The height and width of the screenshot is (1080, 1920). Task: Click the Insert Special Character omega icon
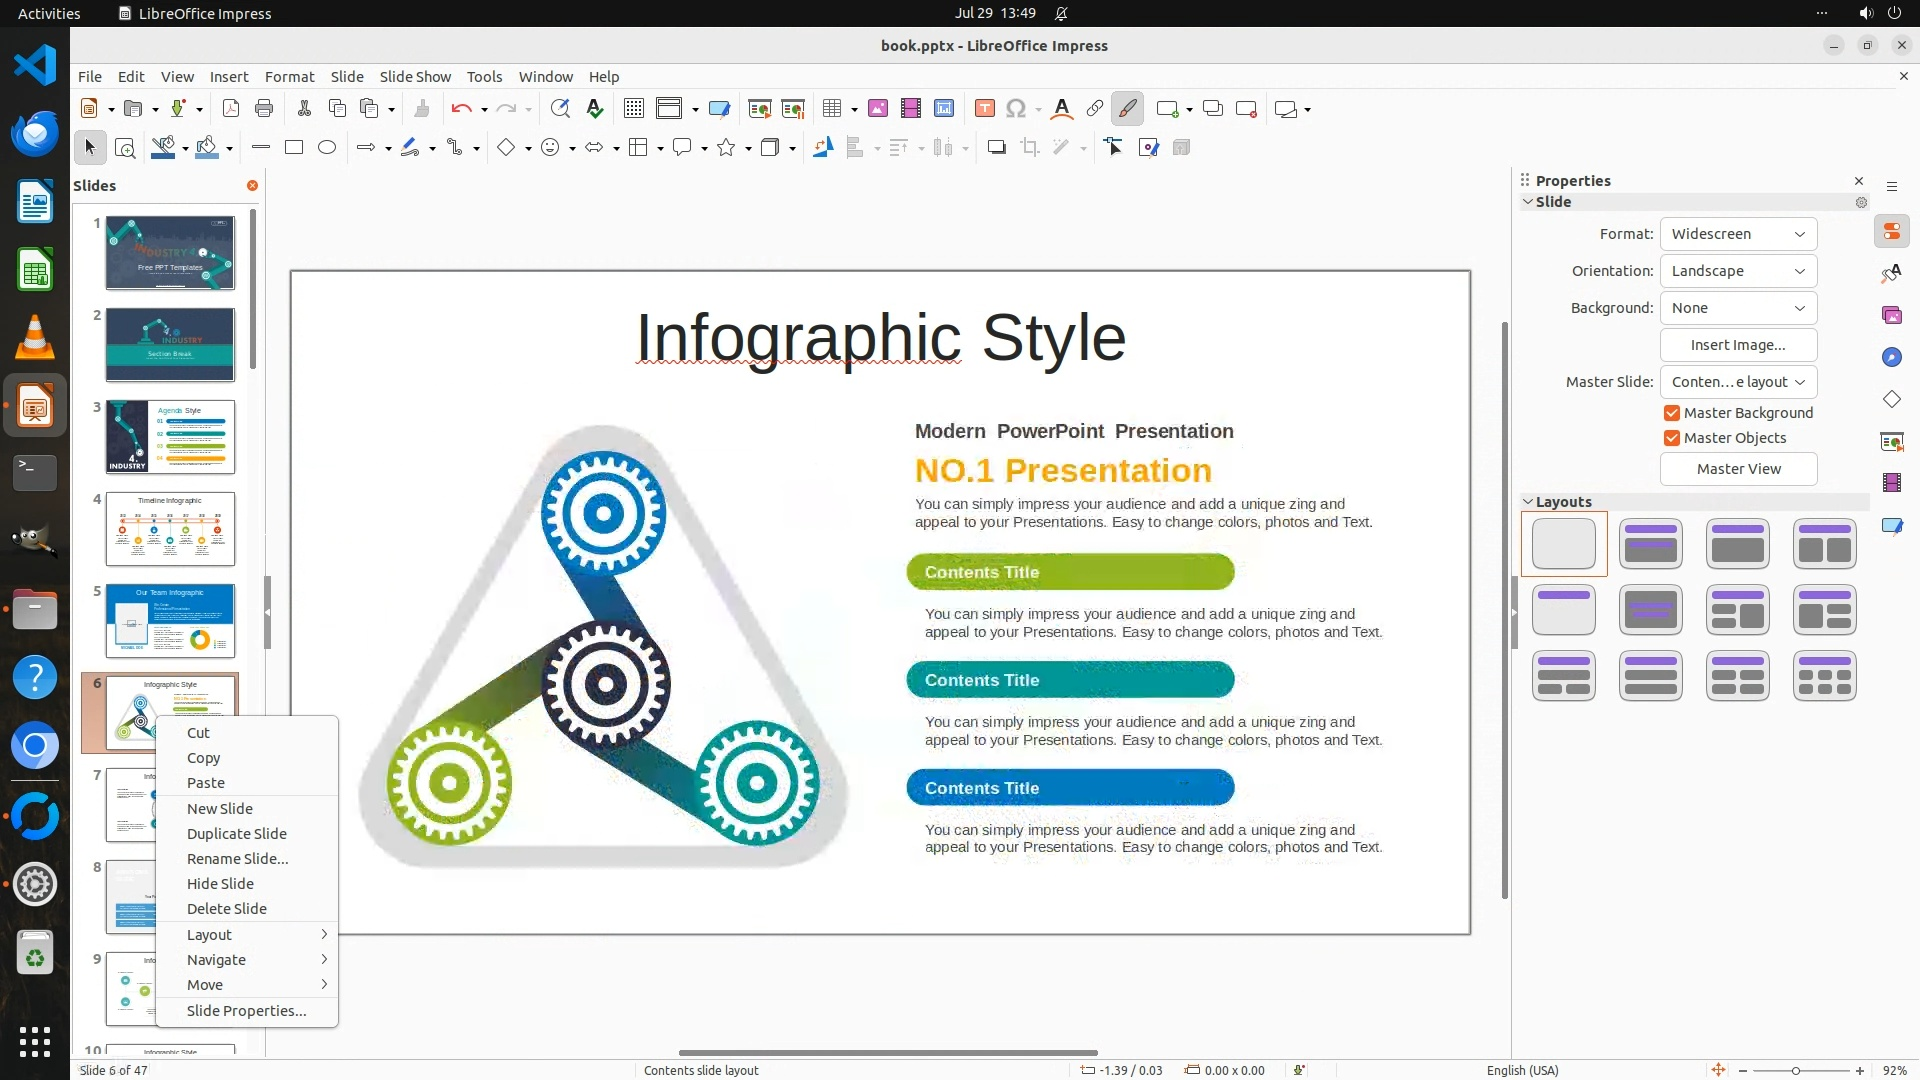pyautogui.click(x=1016, y=109)
